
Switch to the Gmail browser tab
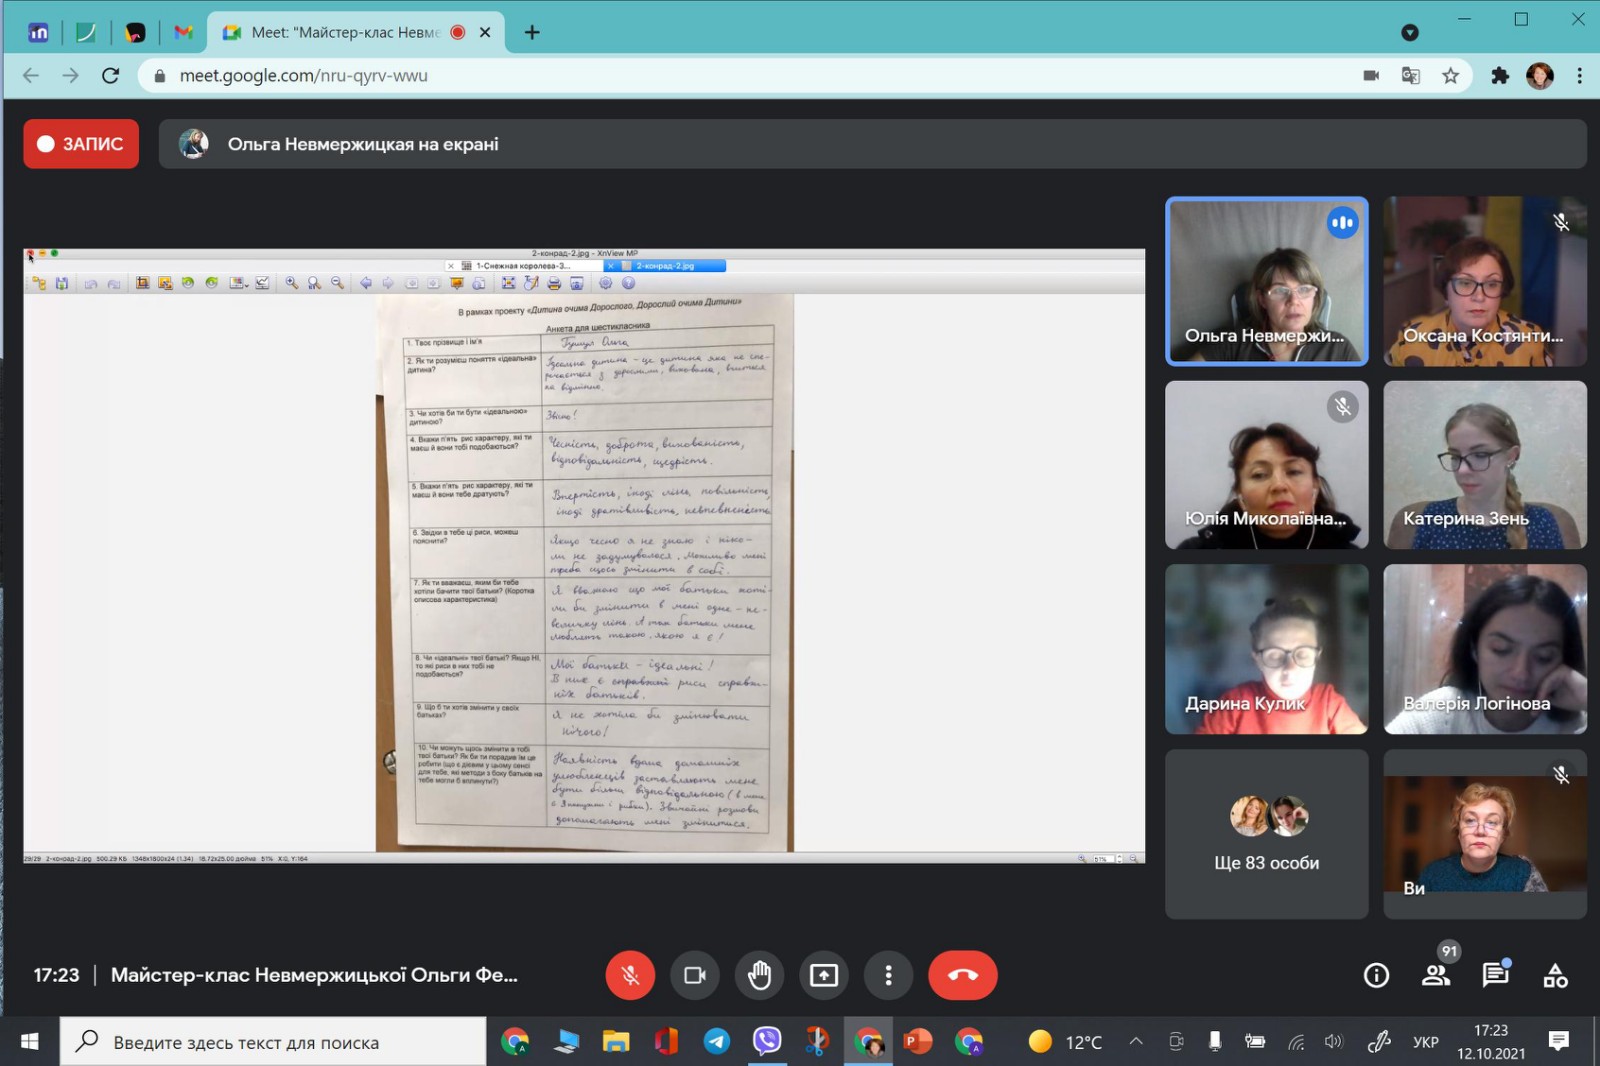(183, 33)
